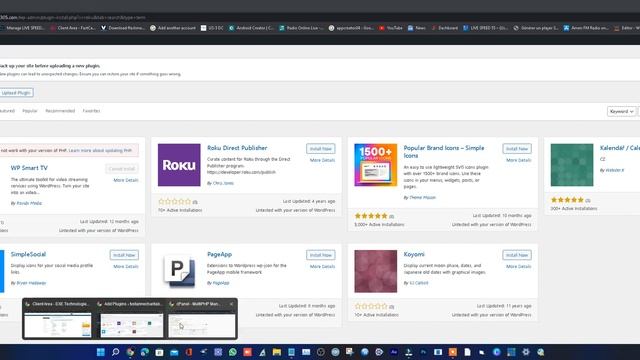Open the Koyomi plugin title
The width and height of the screenshot is (640, 360).
pos(414,254)
